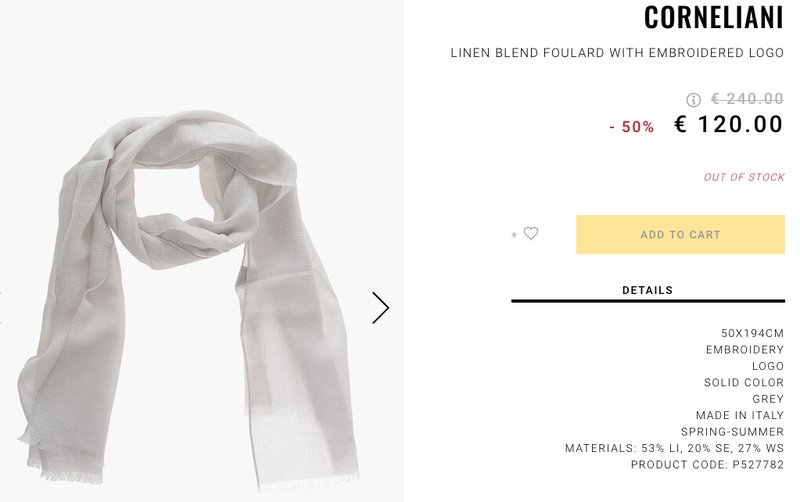Viewport: 800px width, 502px height.
Task: Click the Materials composition line
Action: click(x=674, y=449)
